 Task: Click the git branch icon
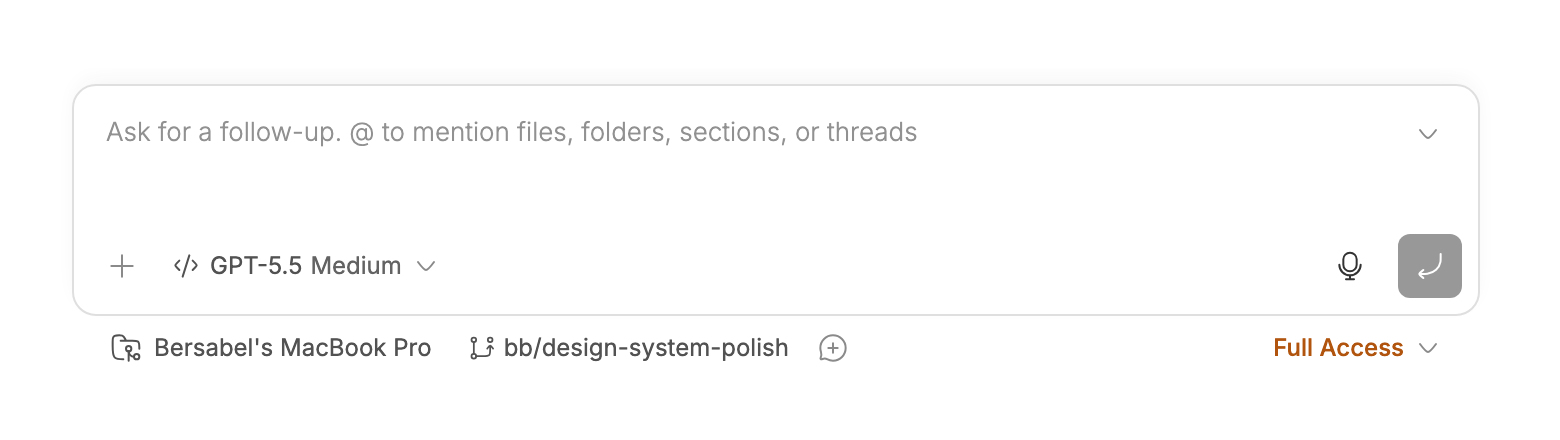pyautogui.click(x=482, y=348)
